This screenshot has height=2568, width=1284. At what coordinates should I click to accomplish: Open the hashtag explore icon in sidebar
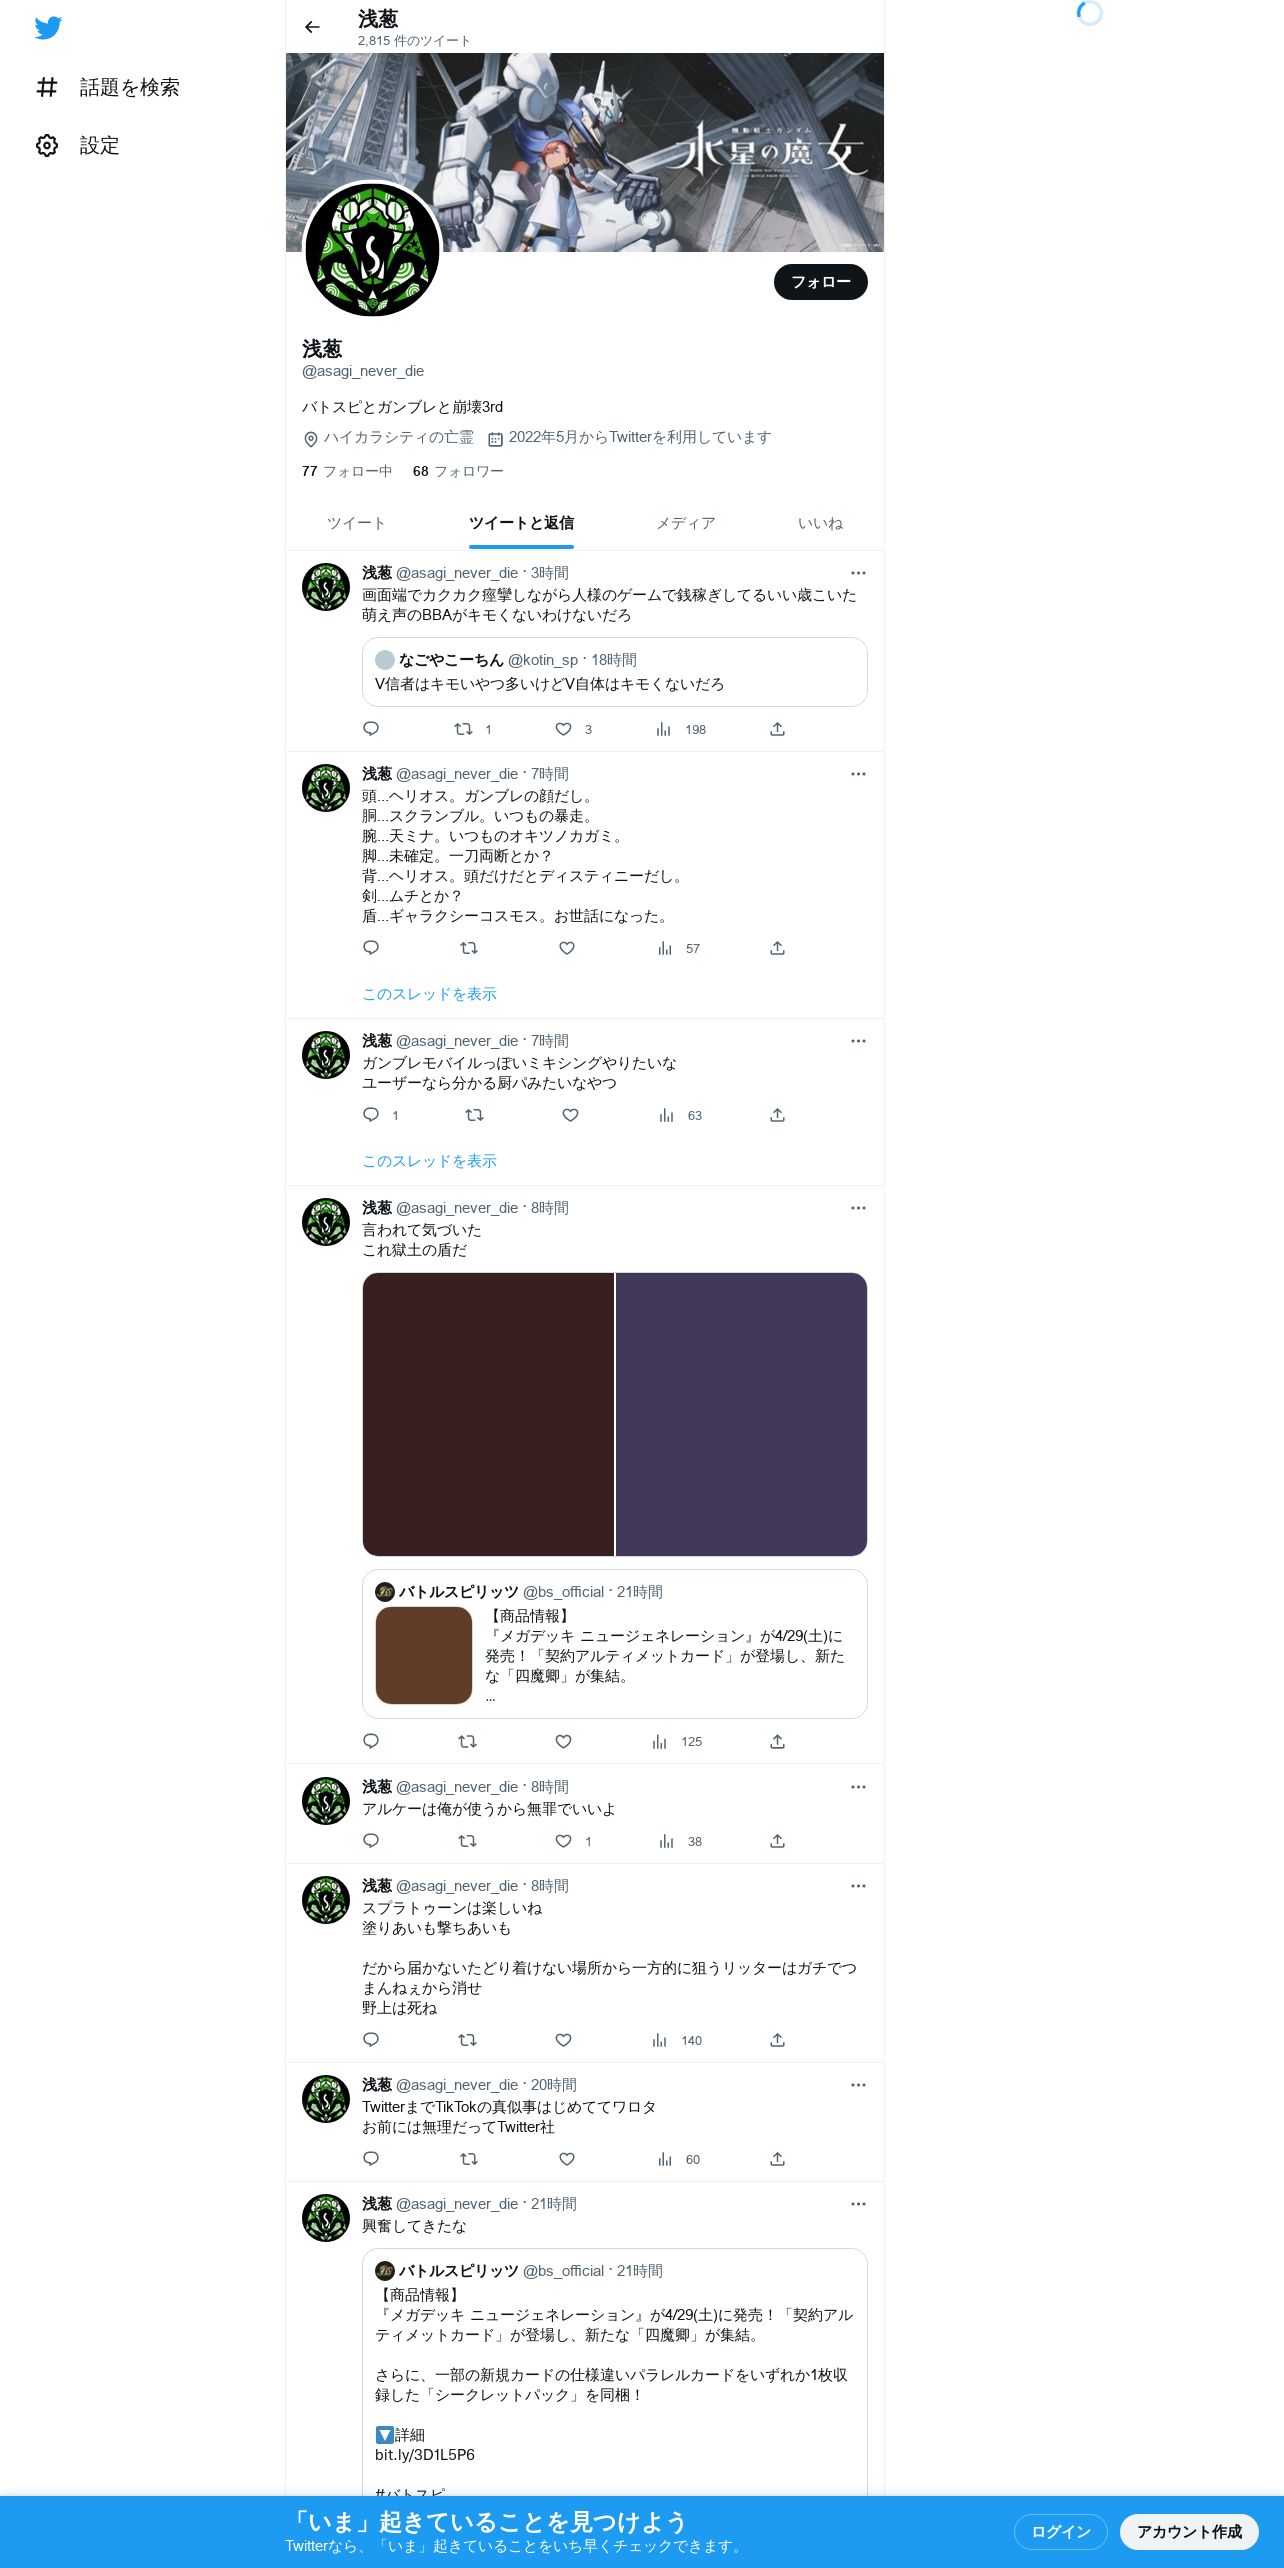(x=47, y=88)
